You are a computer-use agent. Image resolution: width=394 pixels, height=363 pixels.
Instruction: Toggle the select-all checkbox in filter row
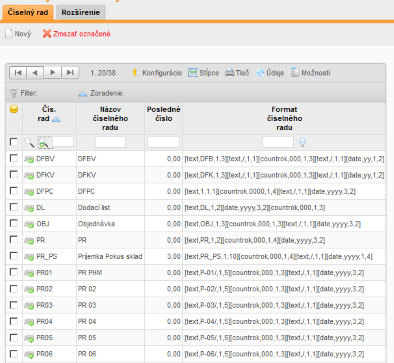tap(14, 142)
